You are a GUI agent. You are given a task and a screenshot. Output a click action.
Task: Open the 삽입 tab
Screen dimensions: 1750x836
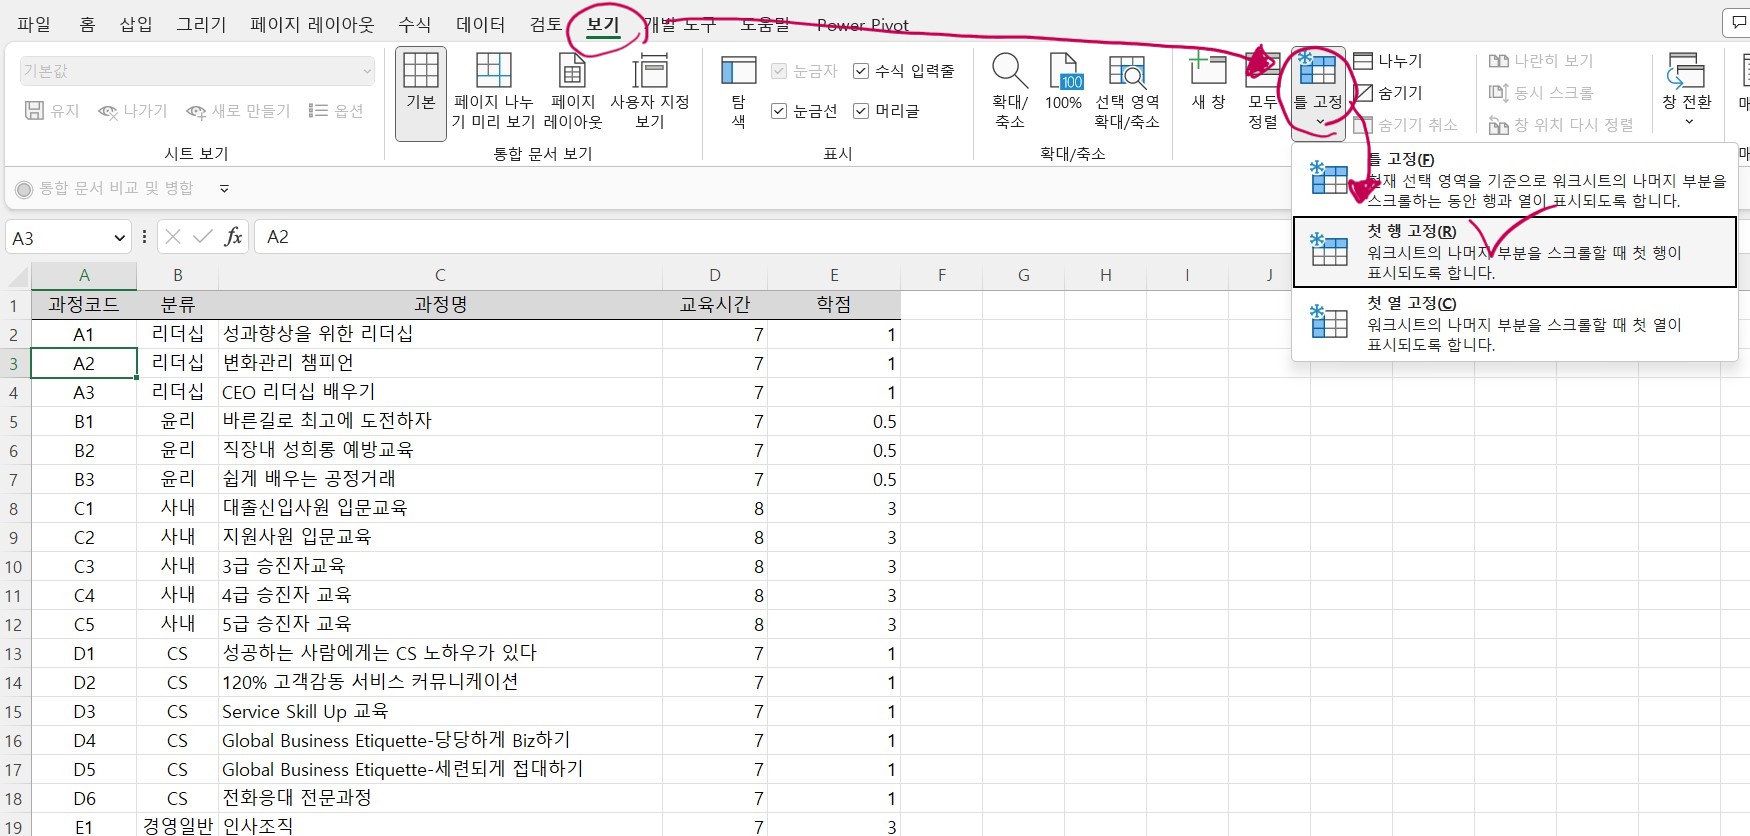coord(136,24)
